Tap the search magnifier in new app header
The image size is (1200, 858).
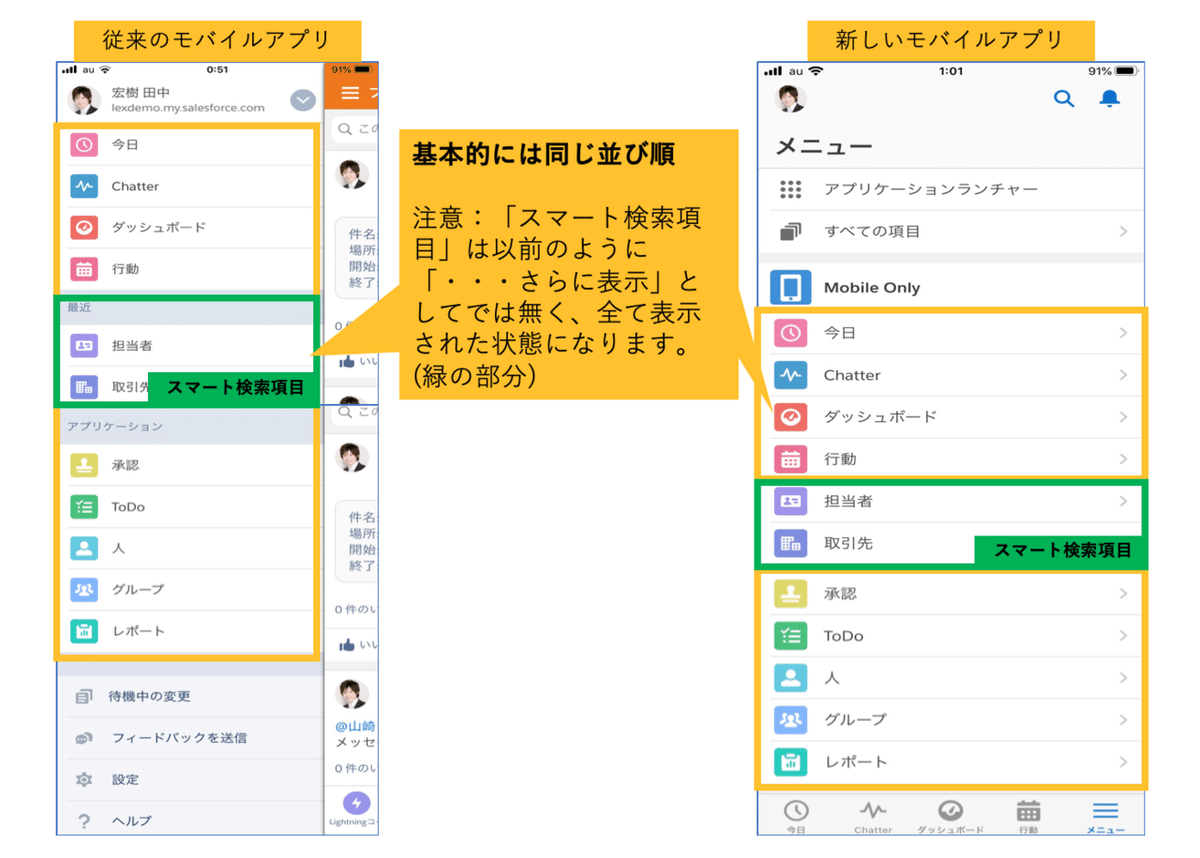tap(1064, 98)
